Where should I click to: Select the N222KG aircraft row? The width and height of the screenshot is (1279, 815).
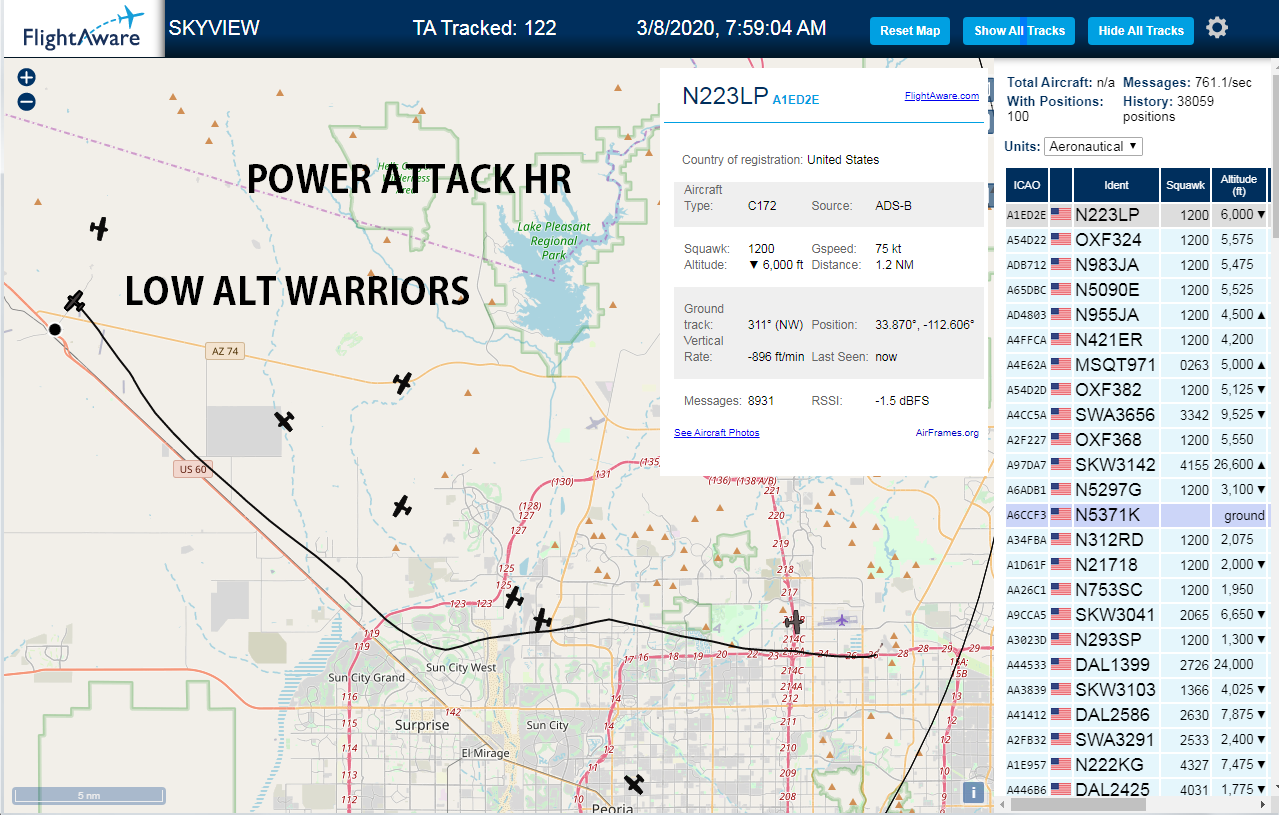(1137, 765)
